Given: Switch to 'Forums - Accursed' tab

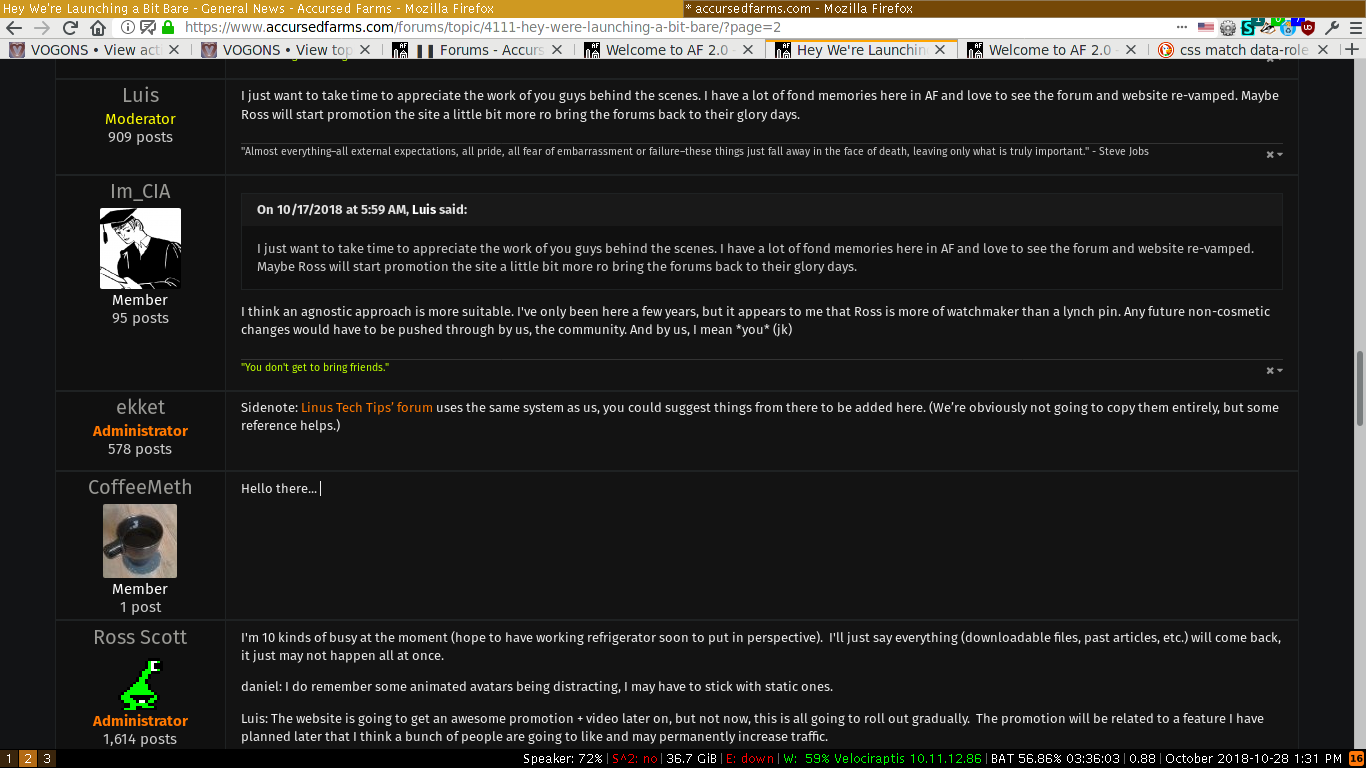Looking at the screenshot, I should pos(480,49).
